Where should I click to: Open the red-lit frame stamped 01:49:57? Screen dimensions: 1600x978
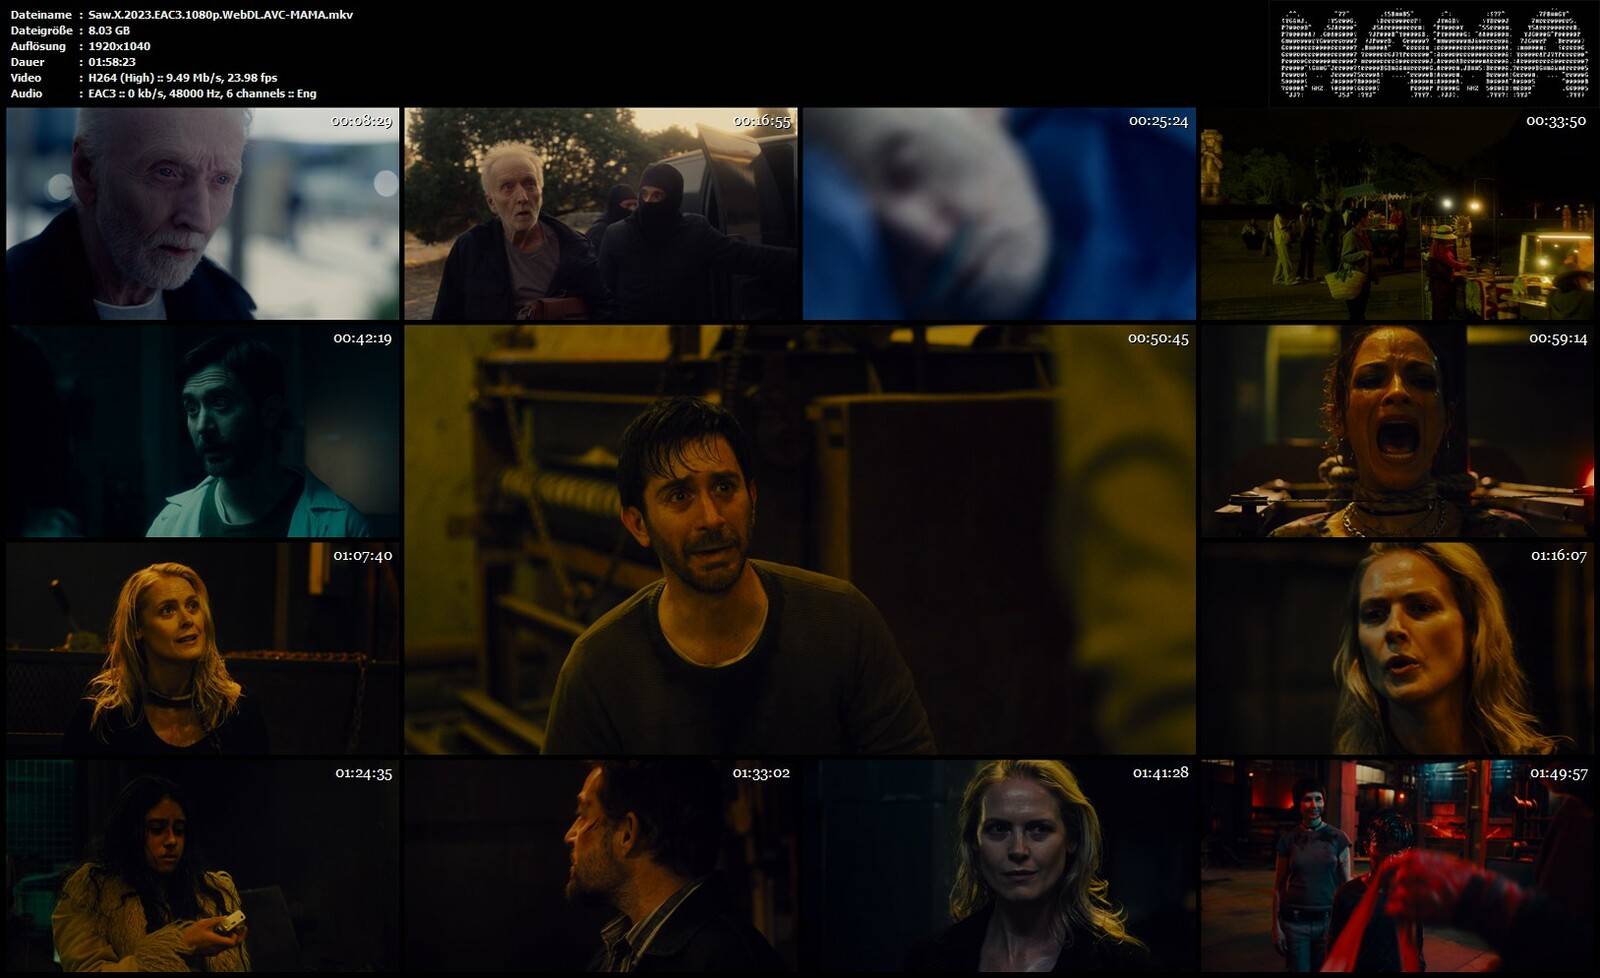tap(1397, 866)
